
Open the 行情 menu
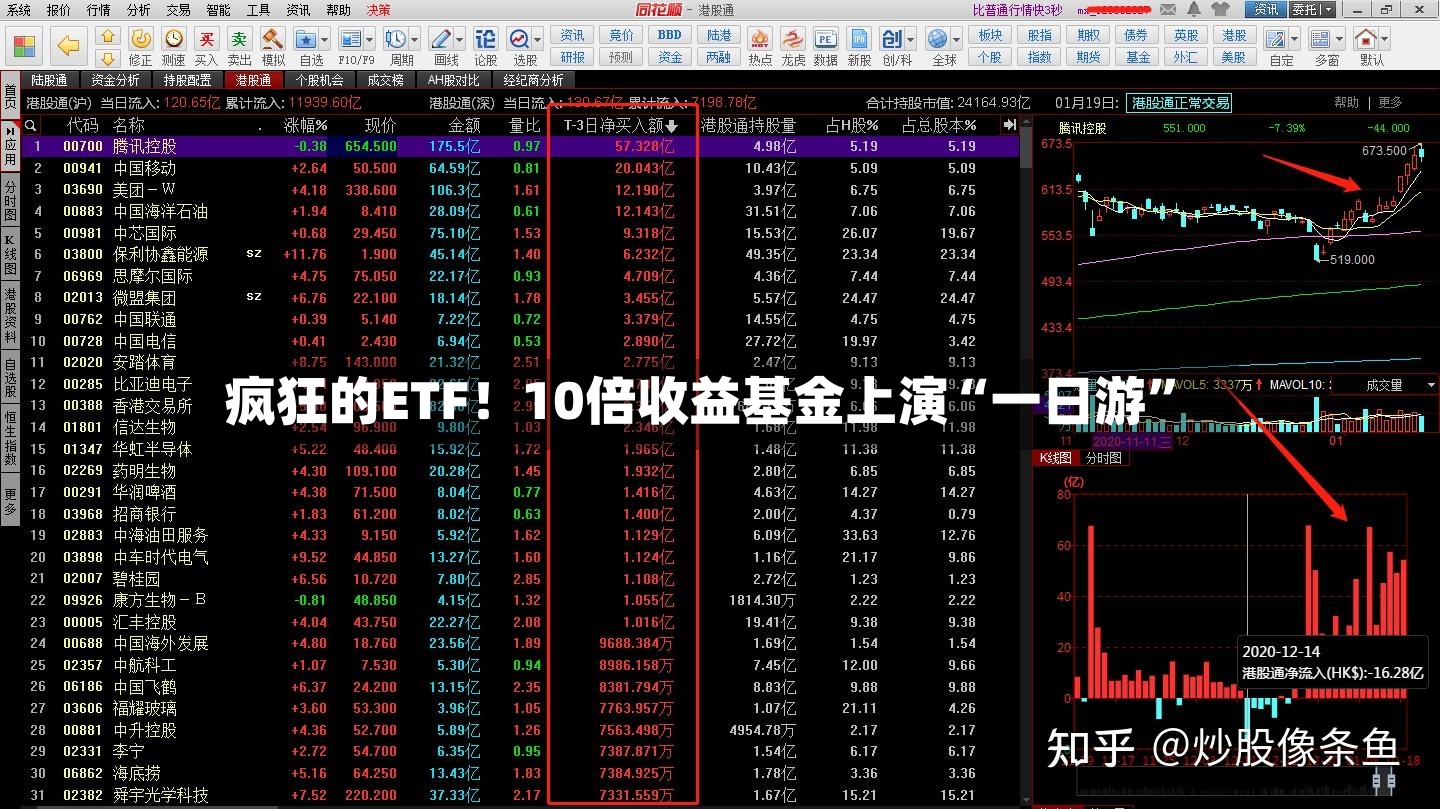click(x=98, y=9)
